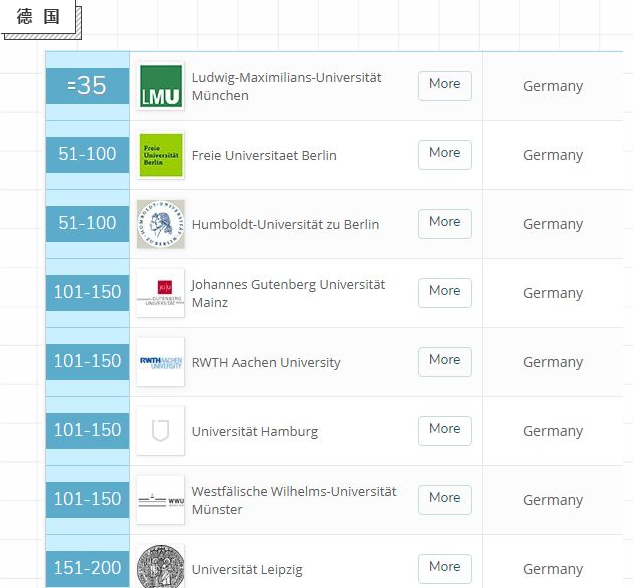Select the 151-200 rank for Universität Leipzig
The height and width of the screenshot is (588, 633).
point(87,569)
